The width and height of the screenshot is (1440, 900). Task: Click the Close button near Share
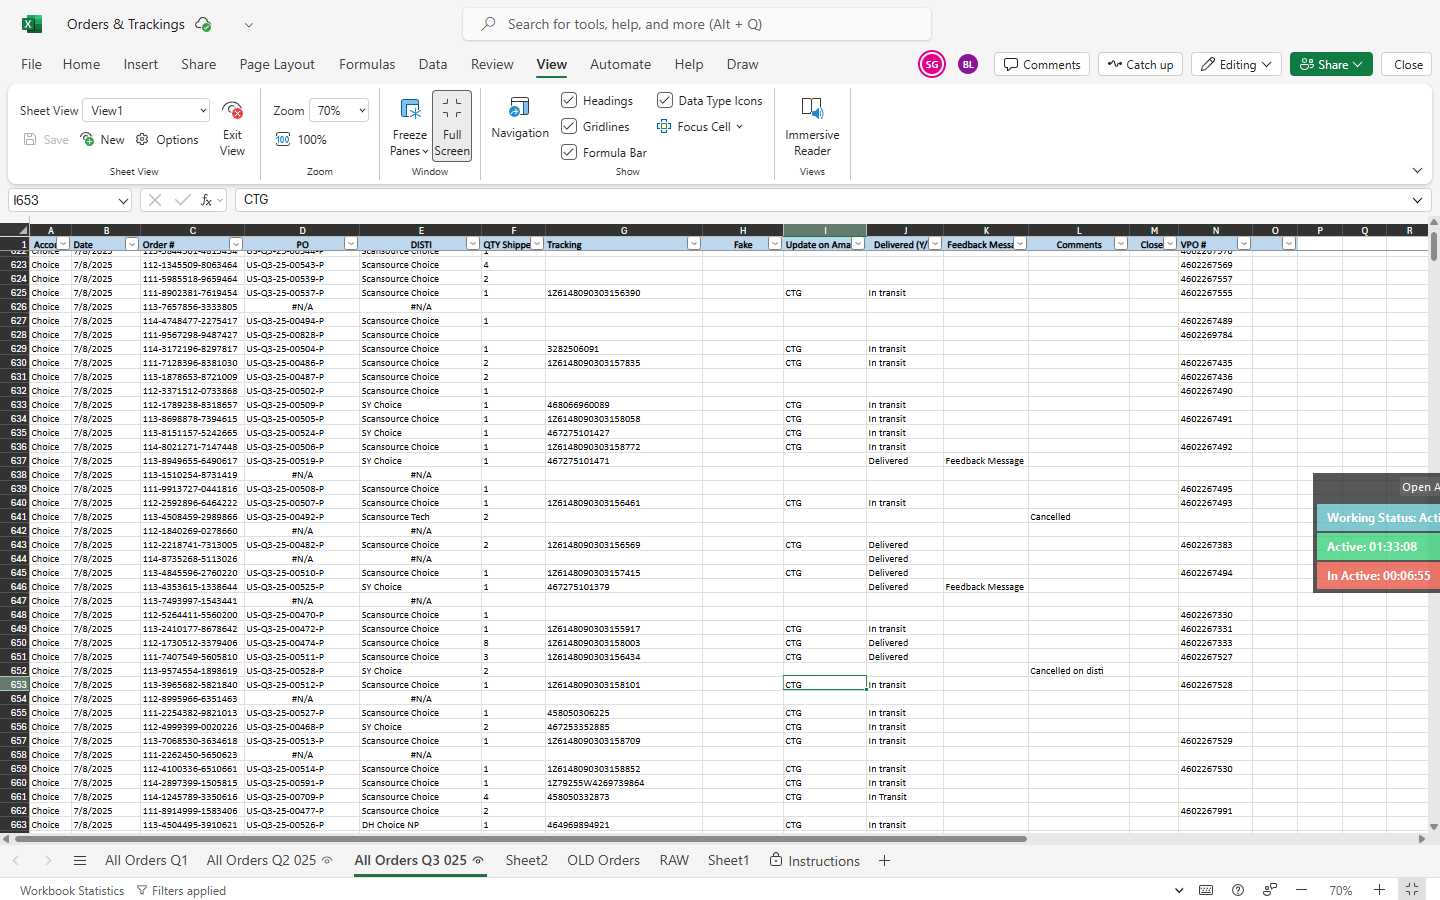(x=1408, y=64)
